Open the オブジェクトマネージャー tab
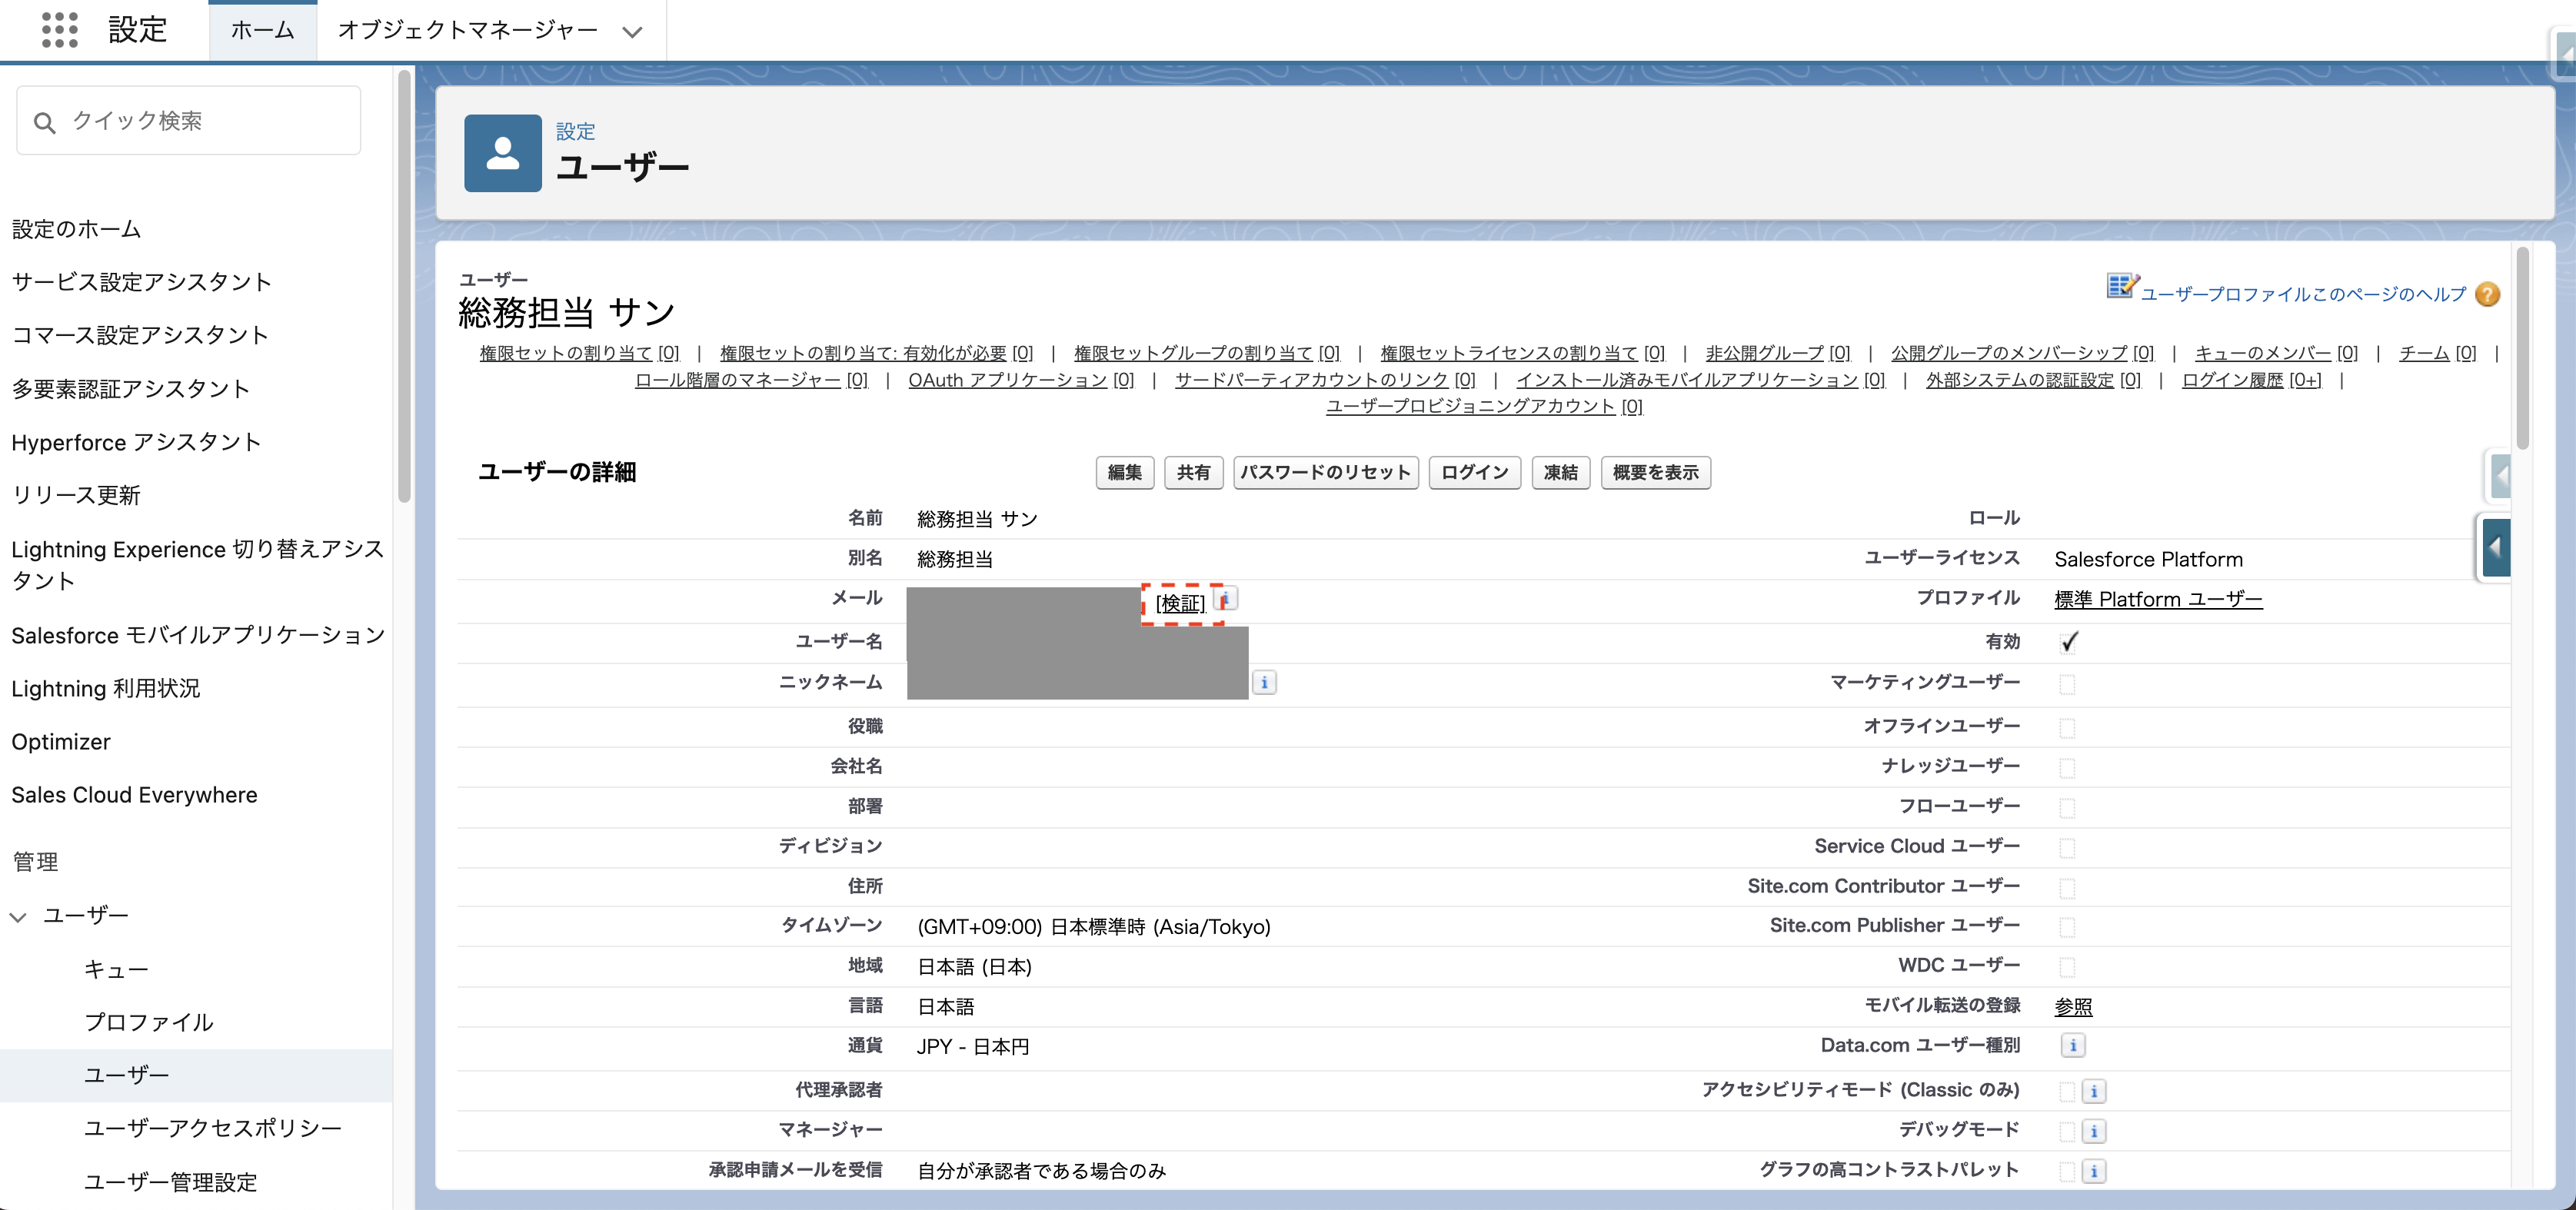The width and height of the screenshot is (2576, 1210). pyautogui.click(x=467, y=30)
